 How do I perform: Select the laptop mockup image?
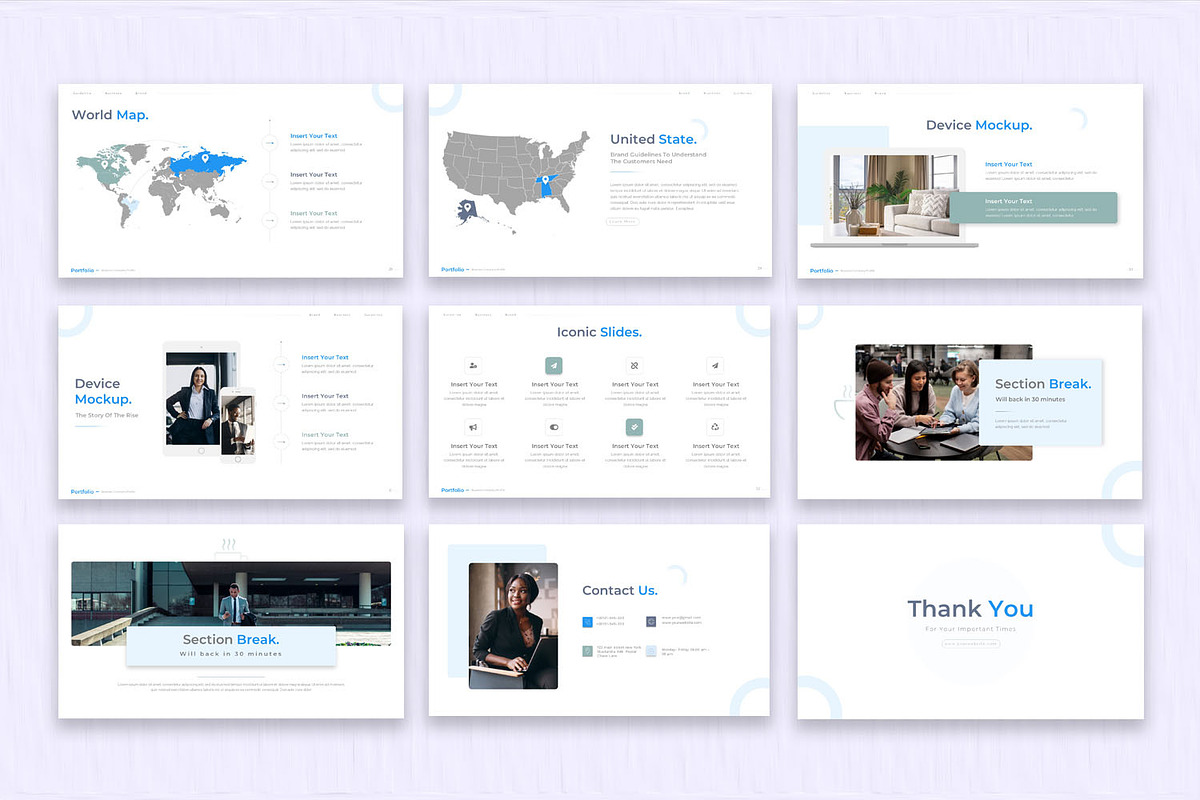894,198
